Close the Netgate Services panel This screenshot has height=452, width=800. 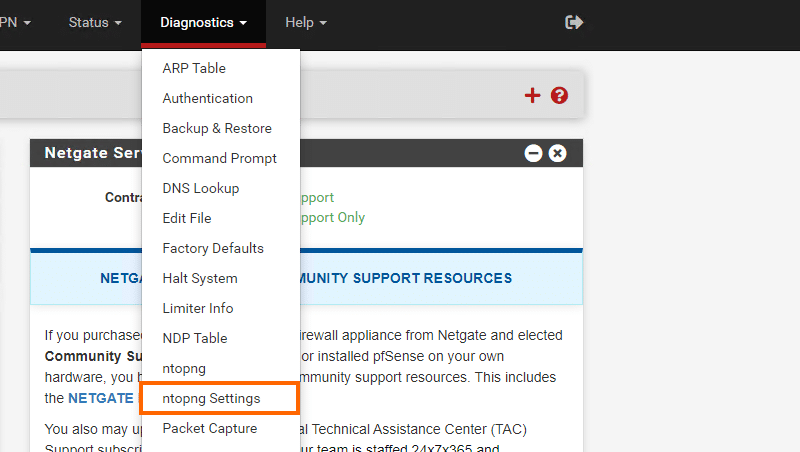pyautogui.click(x=558, y=153)
